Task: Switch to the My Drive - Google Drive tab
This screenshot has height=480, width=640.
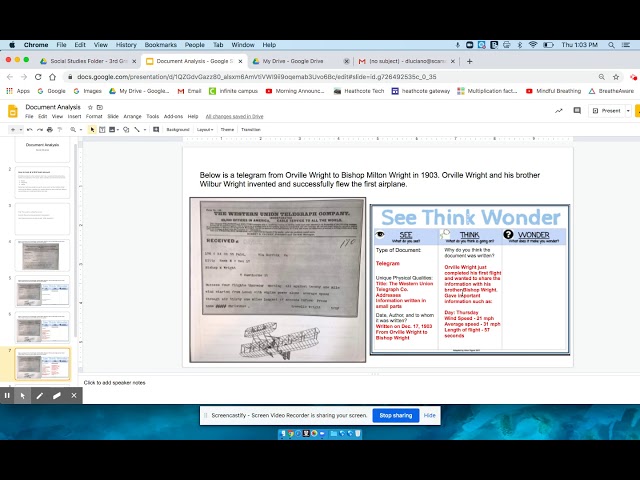Action: [300, 61]
